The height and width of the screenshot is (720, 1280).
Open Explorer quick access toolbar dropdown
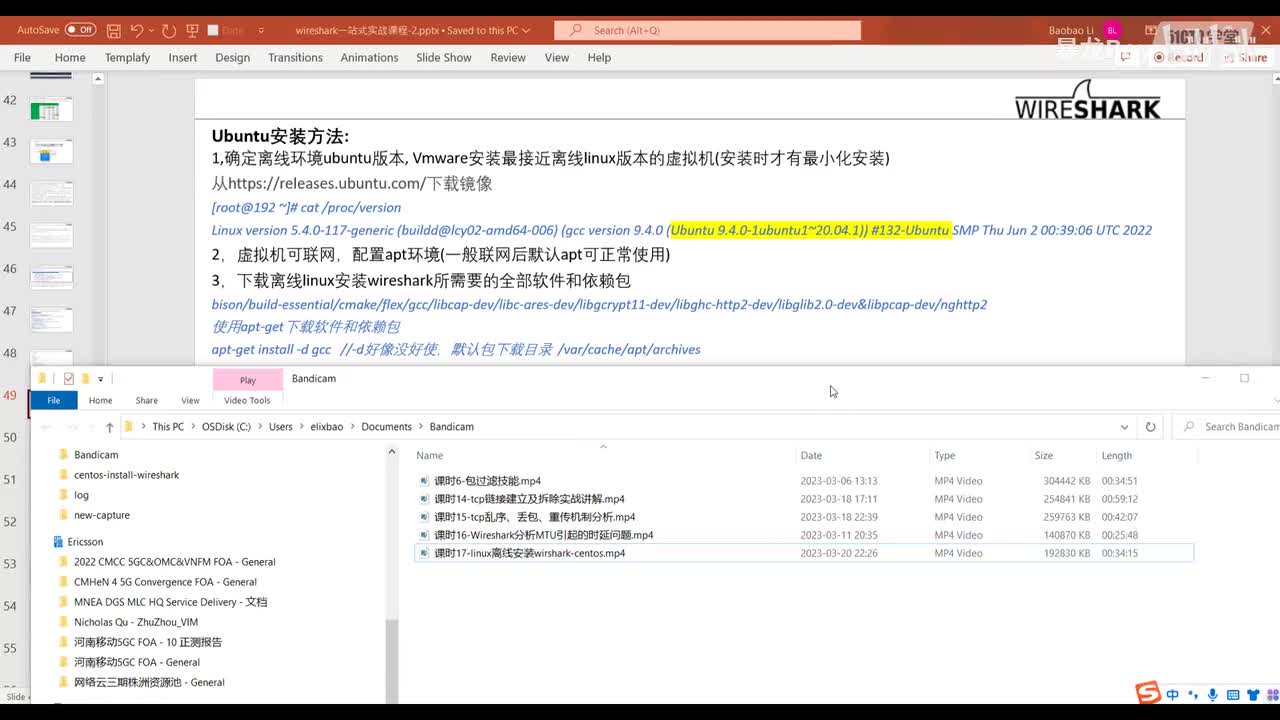click(x=100, y=379)
